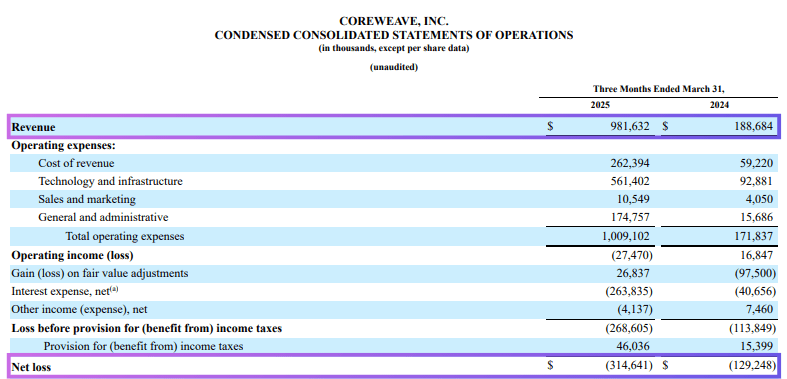Click the 2025 column header
Viewport: 787px width, 379px height.
click(x=600, y=105)
